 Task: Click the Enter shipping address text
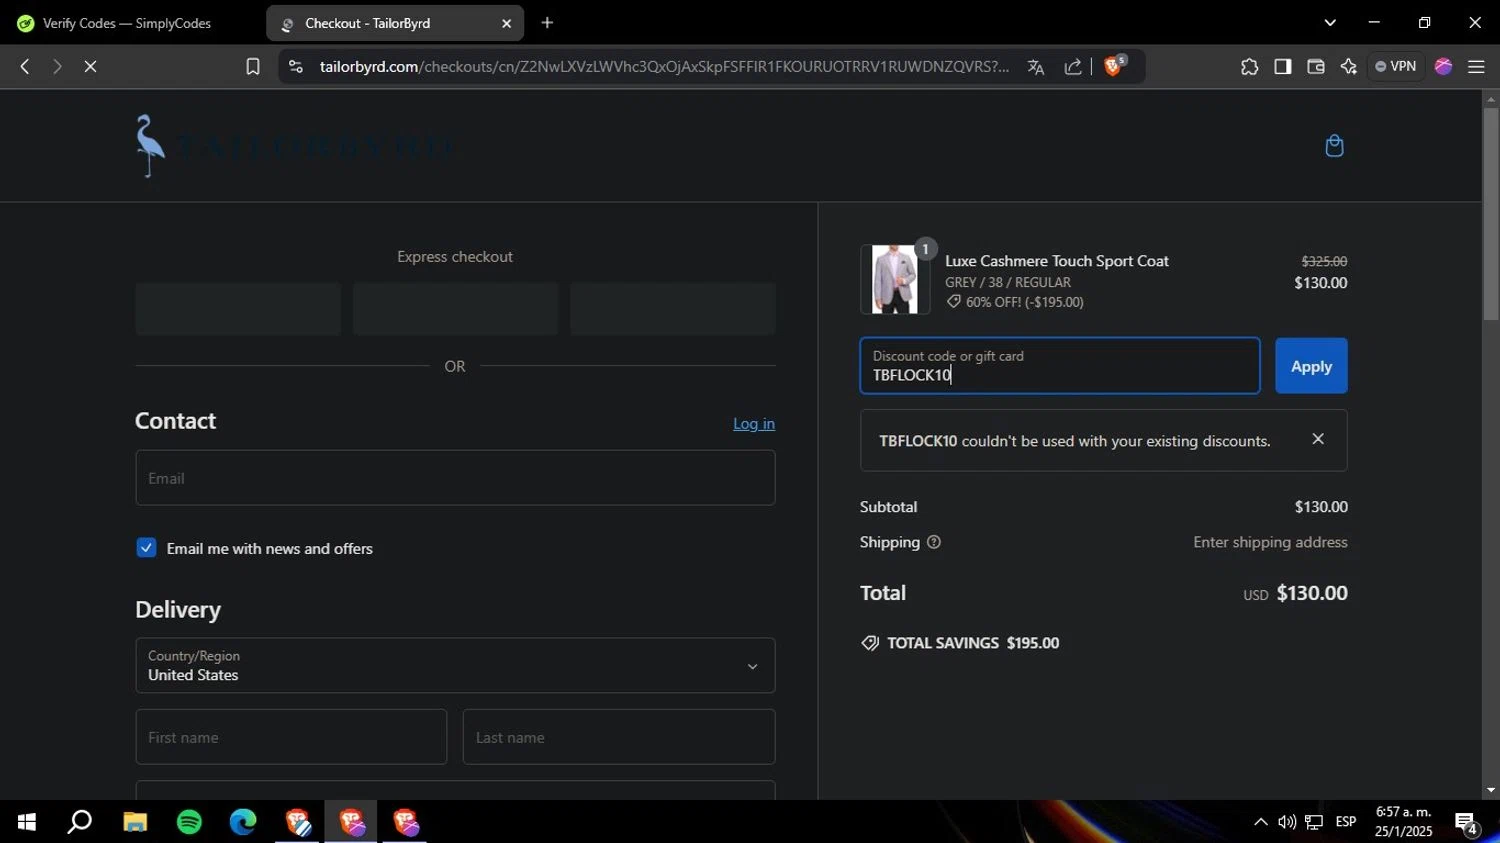tap(1270, 542)
